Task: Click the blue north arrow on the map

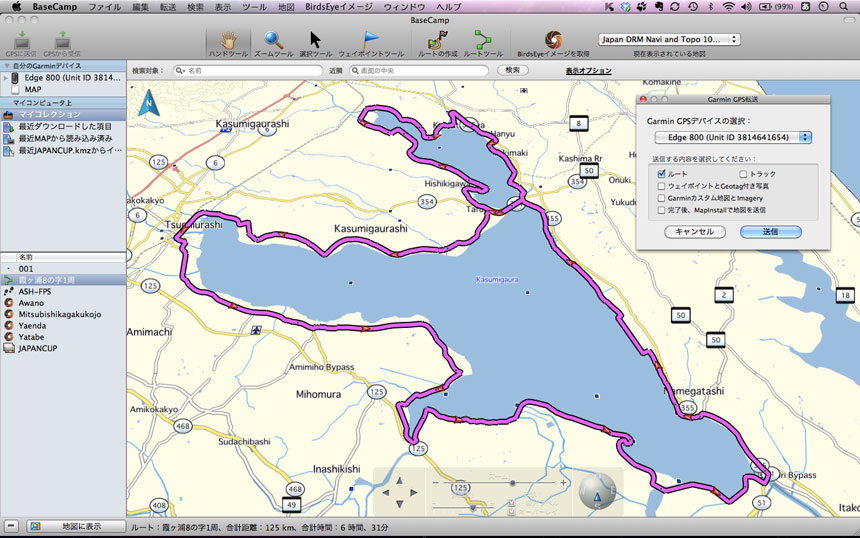Action: pos(148,104)
